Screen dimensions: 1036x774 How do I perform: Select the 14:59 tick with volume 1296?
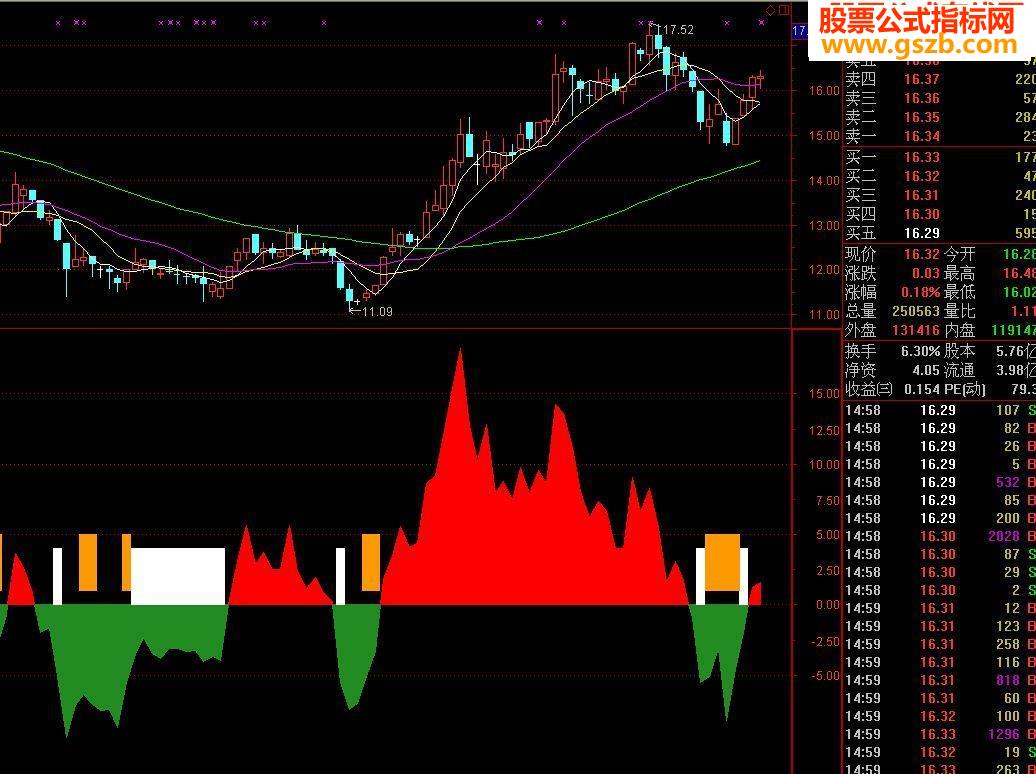(940, 734)
